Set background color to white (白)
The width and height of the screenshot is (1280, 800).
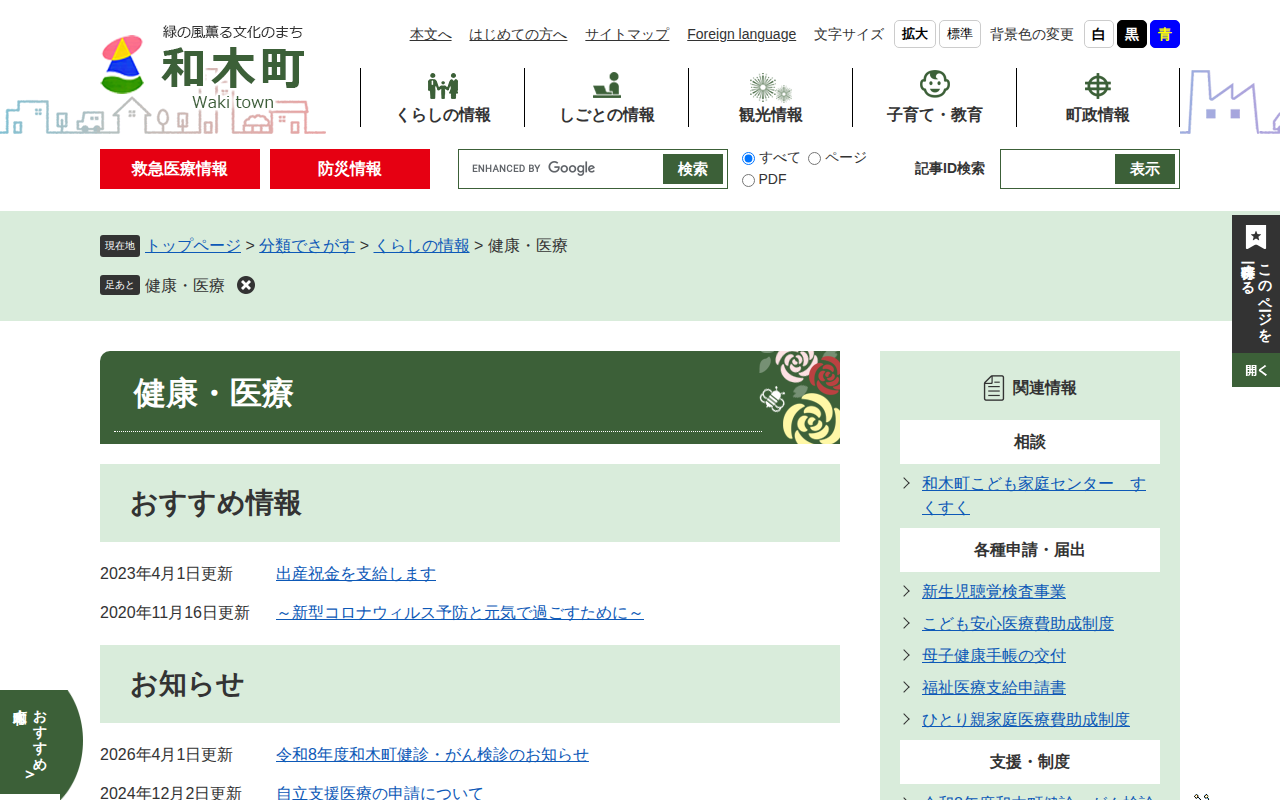1099,34
